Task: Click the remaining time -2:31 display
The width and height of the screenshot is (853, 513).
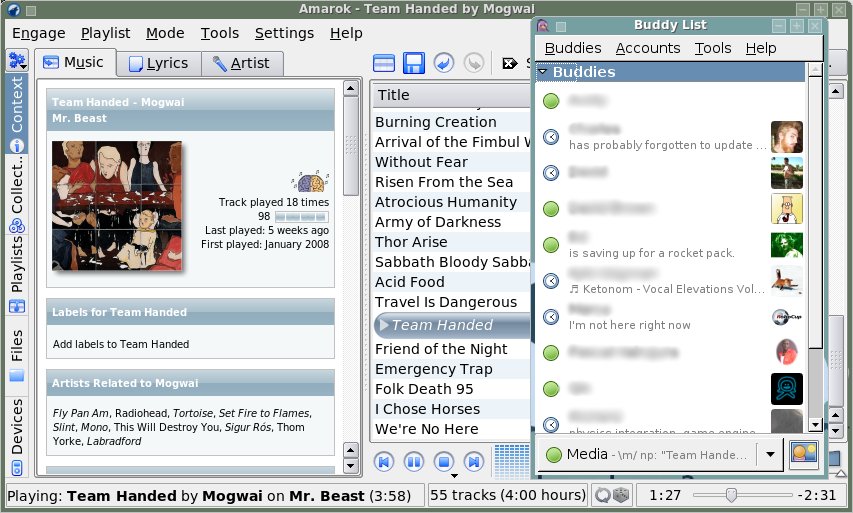Action: (x=816, y=495)
